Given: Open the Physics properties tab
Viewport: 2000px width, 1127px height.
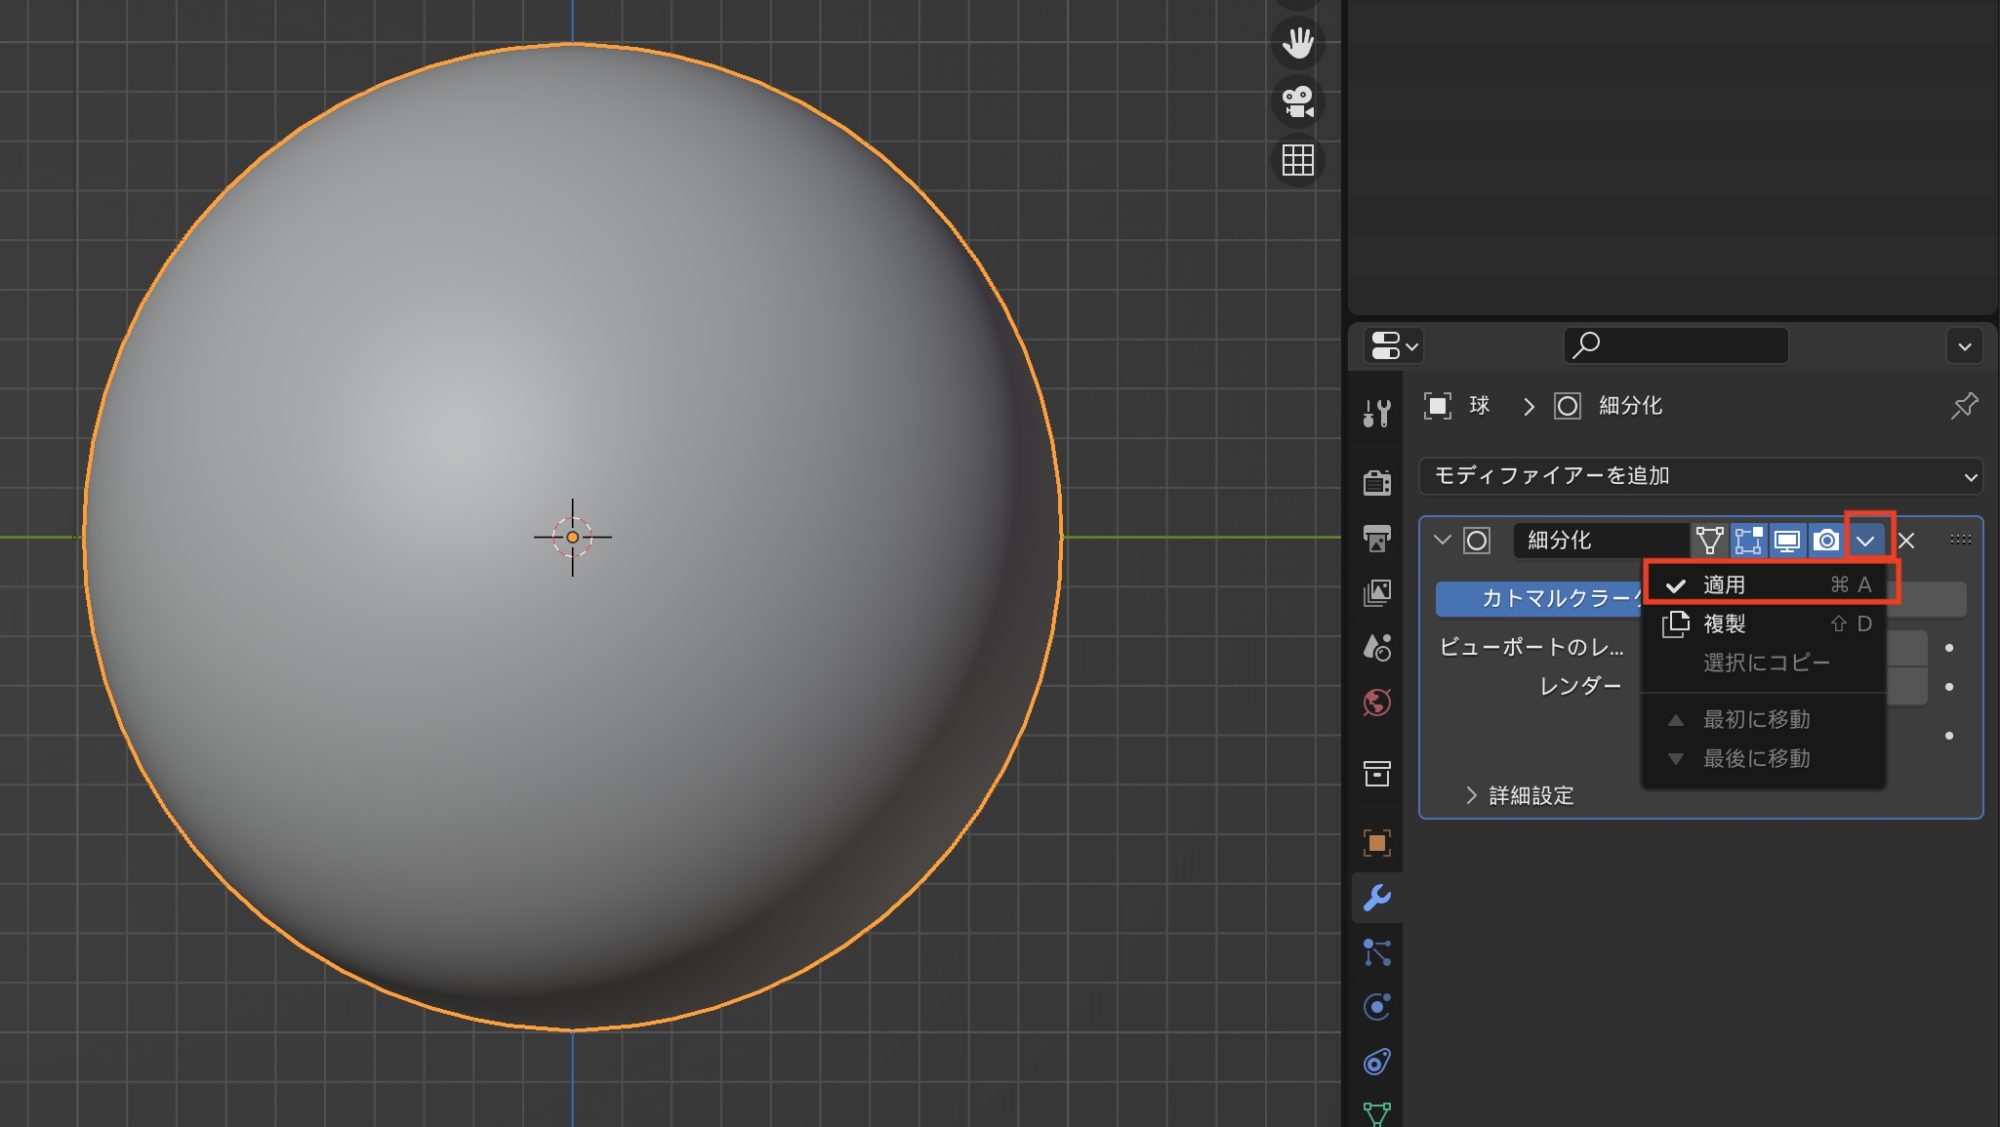Looking at the screenshot, I should (x=1377, y=1007).
